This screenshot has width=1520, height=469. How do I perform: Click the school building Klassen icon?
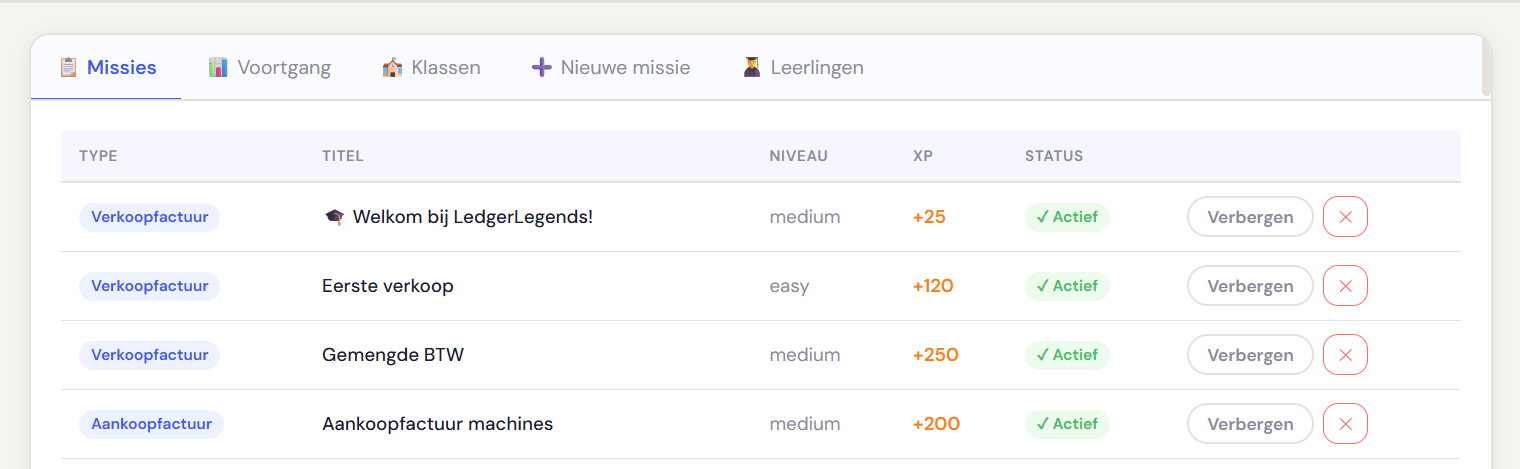point(392,68)
